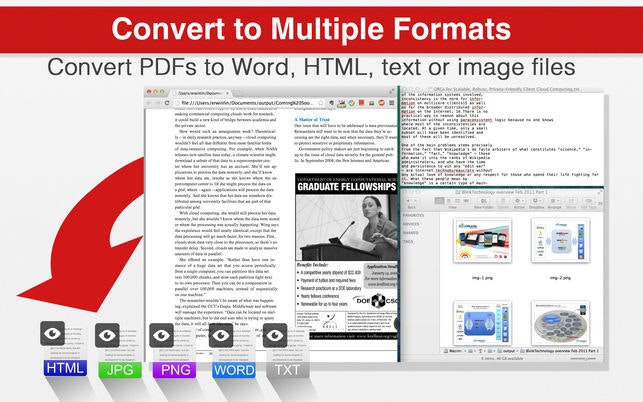Screen dimensions: 643x402
Task: Switch Finder to column view
Action: (457, 201)
